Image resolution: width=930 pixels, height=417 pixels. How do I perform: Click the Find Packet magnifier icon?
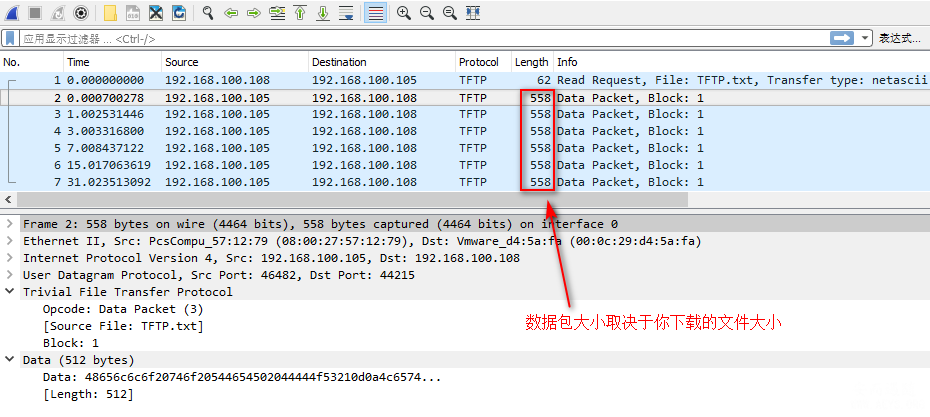208,13
